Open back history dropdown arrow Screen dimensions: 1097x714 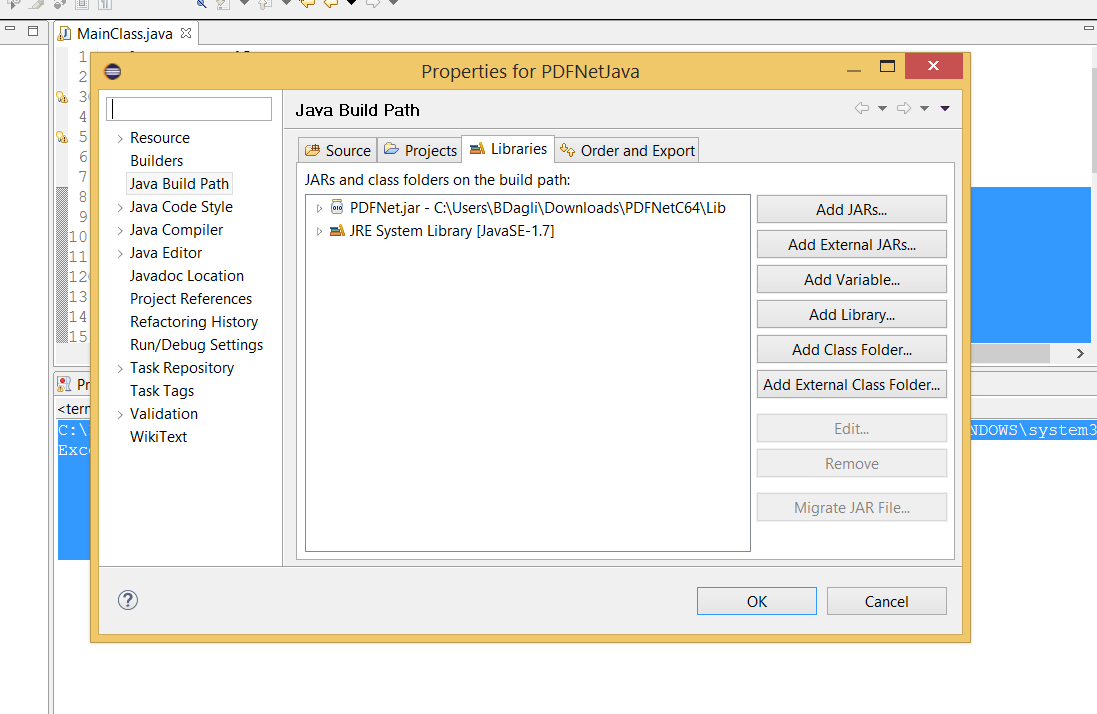(882, 108)
